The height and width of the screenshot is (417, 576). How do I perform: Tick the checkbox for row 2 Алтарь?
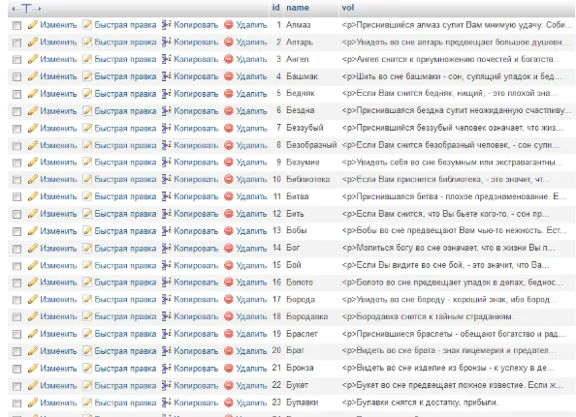(x=17, y=43)
